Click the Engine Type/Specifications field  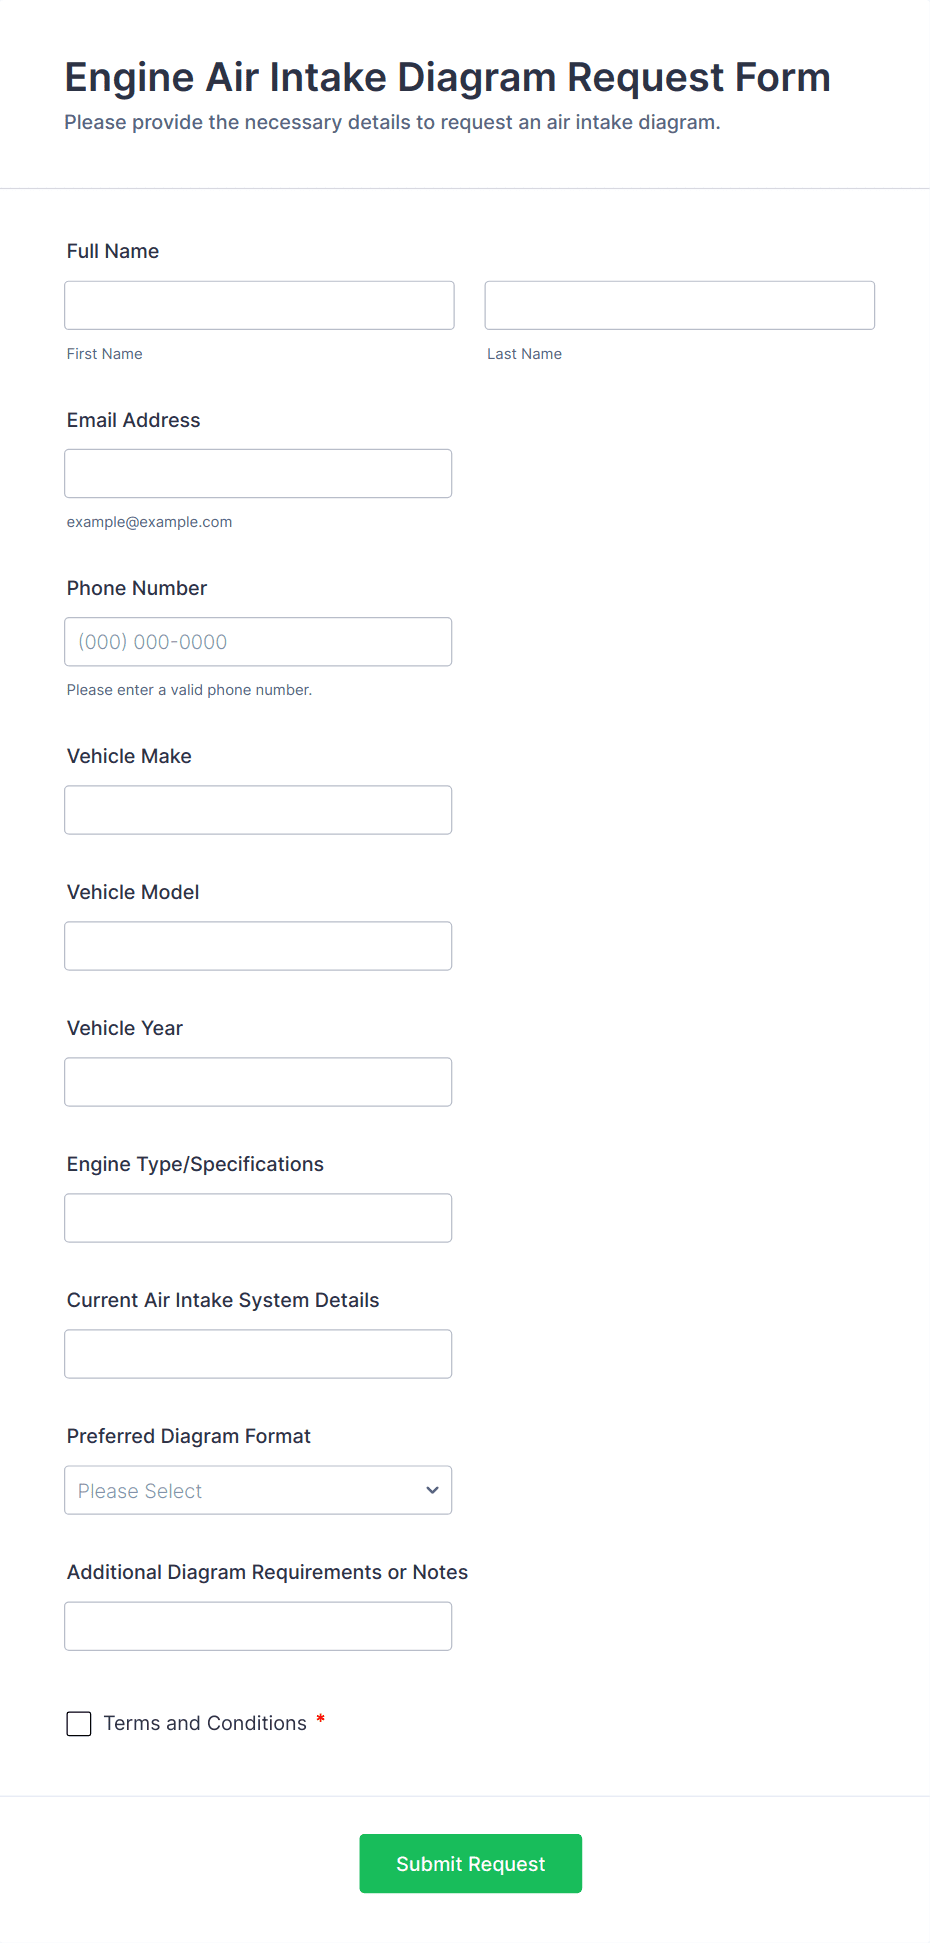tap(258, 1217)
